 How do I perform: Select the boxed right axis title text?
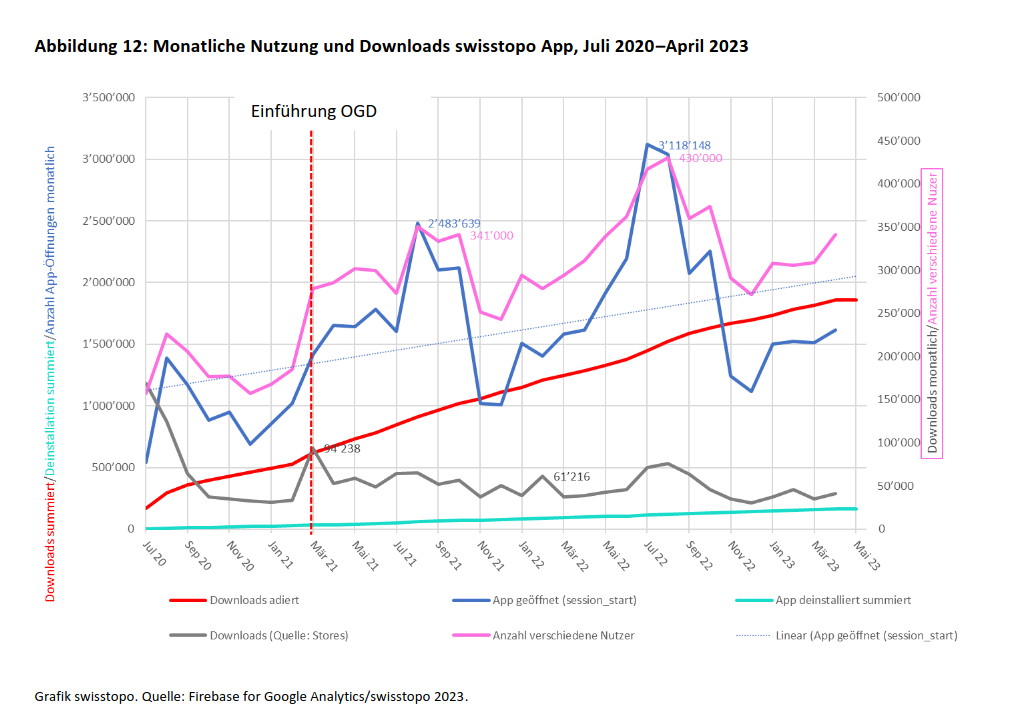(932, 314)
